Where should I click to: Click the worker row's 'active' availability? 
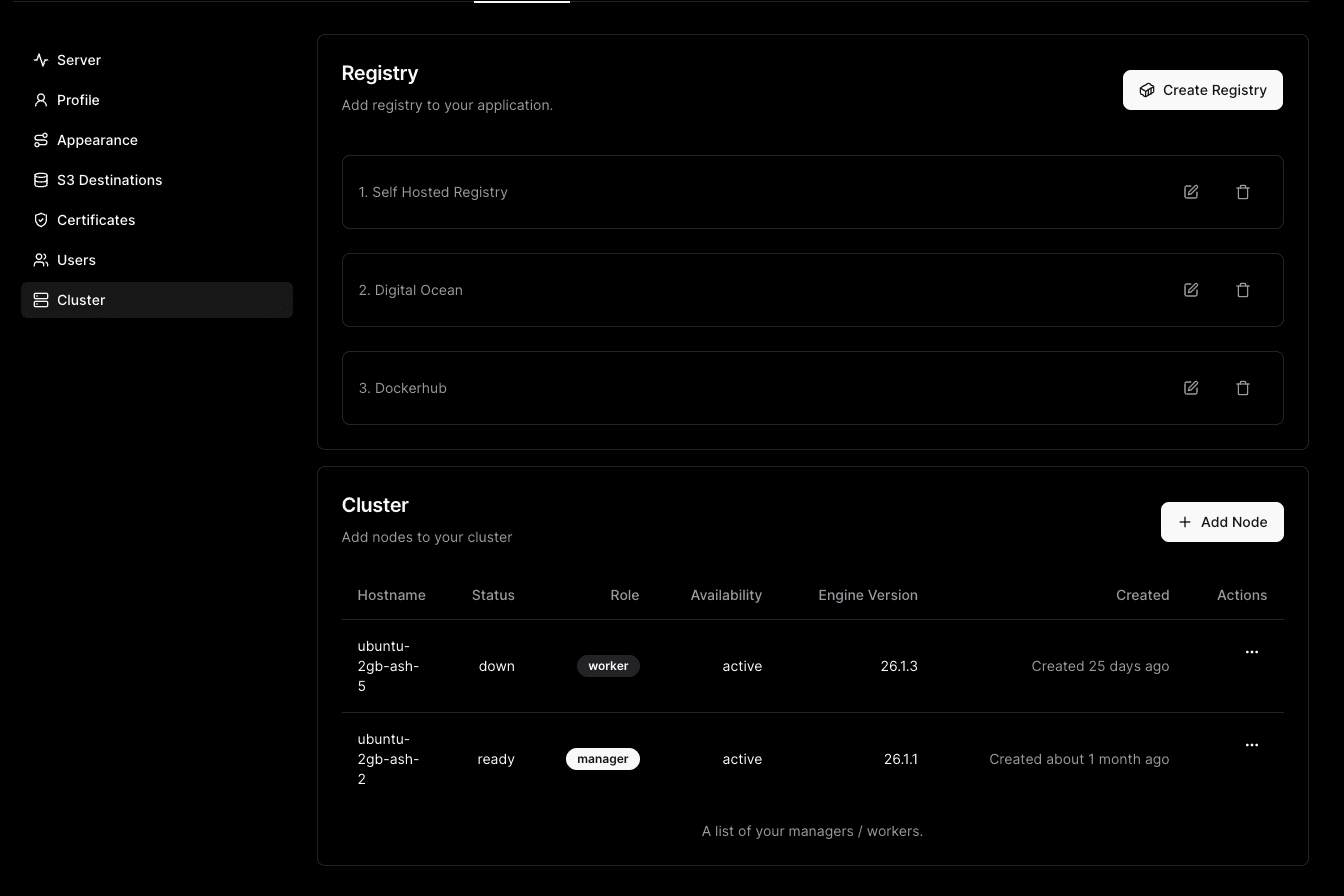pyautogui.click(x=742, y=666)
